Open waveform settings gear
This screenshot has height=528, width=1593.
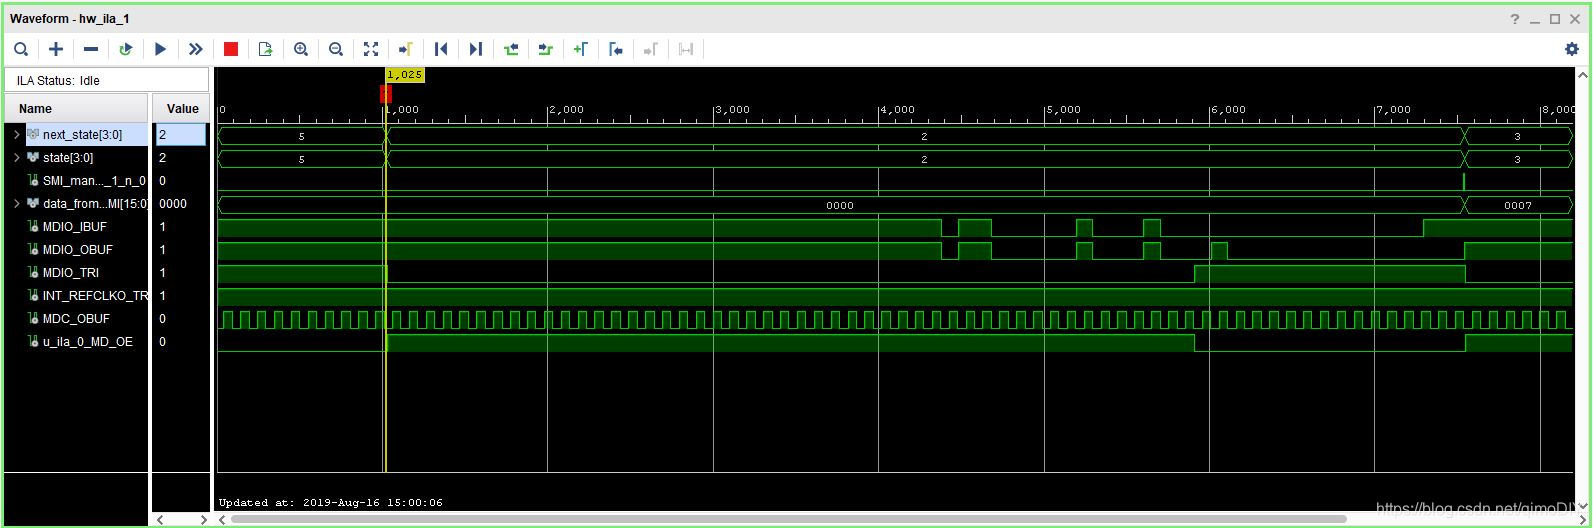coord(1571,49)
